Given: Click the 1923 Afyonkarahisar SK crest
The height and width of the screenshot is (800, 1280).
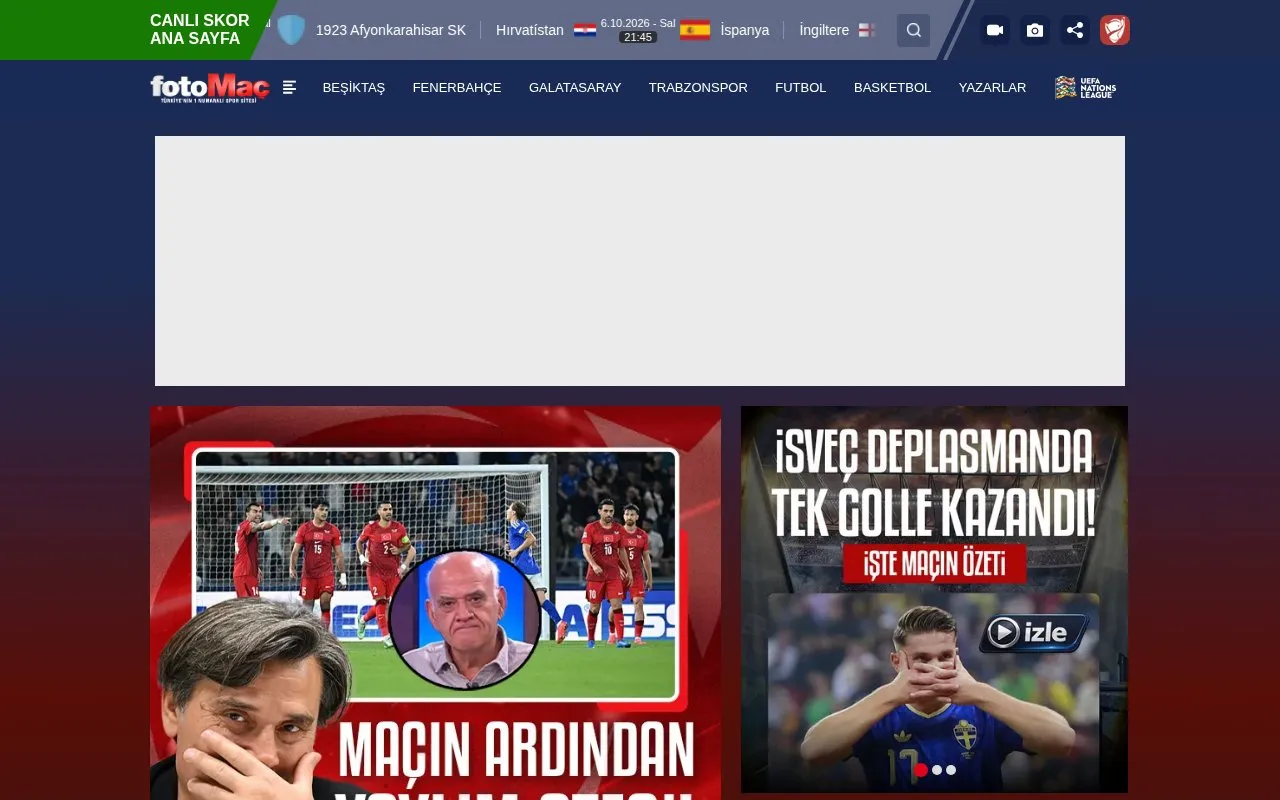Looking at the screenshot, I should pos(291,30).
